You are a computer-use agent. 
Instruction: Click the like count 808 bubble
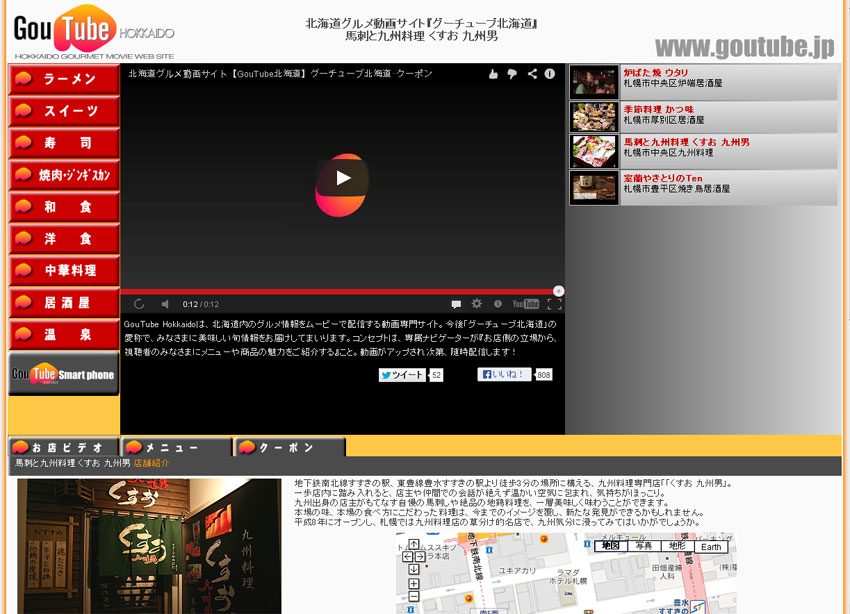click(543, 374)
